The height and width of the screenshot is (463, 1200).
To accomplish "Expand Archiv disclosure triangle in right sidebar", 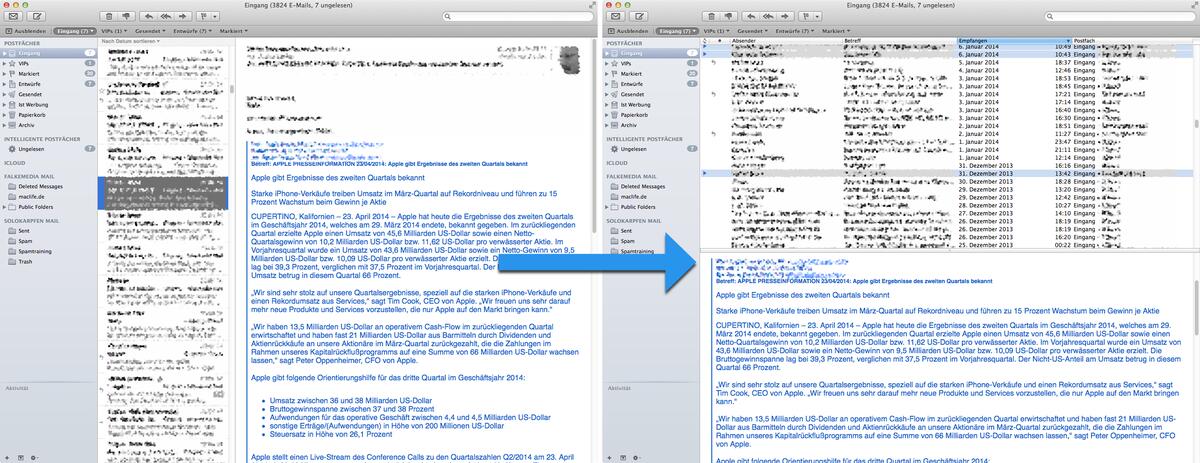I will click(x=609, y=125).
